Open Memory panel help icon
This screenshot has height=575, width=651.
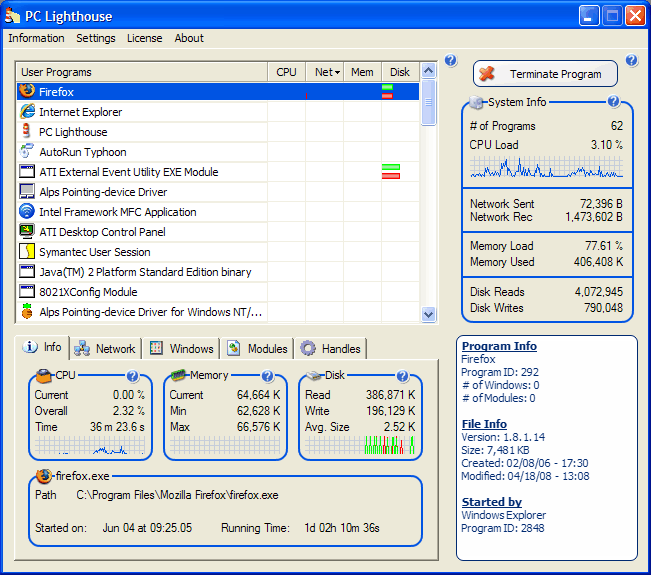(267, 376)
